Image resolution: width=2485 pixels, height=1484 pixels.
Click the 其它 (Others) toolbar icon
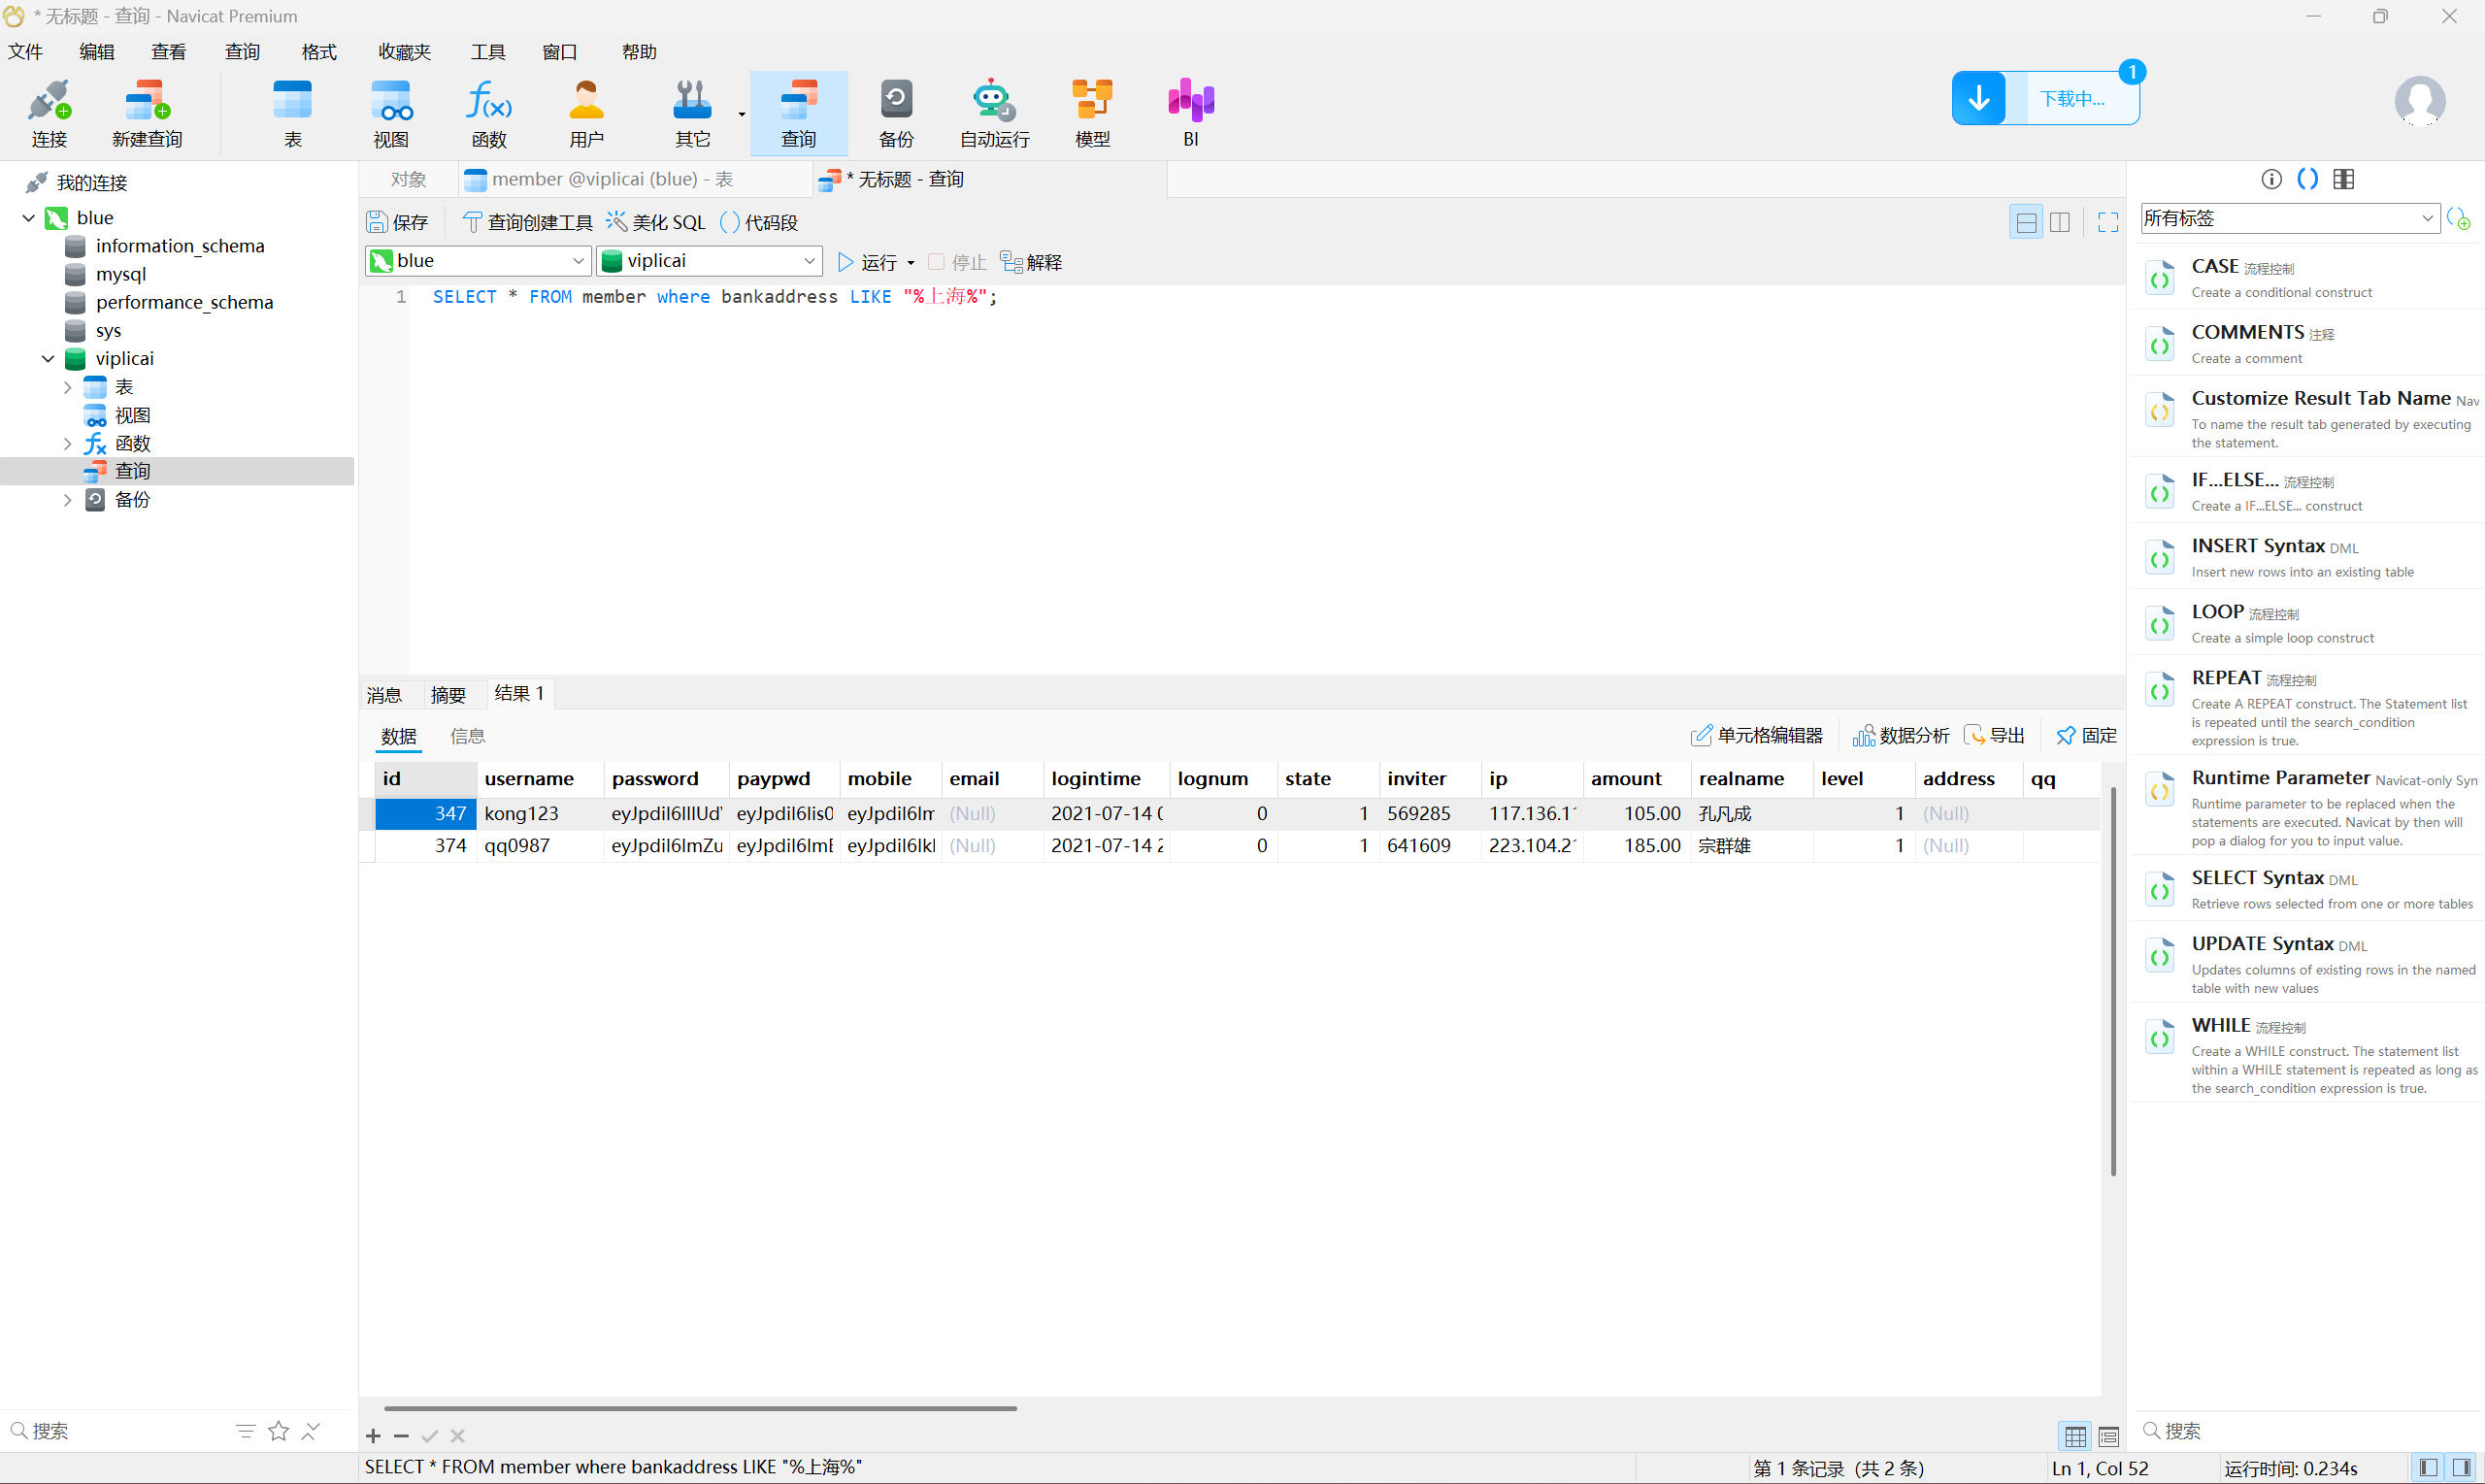[x=692, y=113]
